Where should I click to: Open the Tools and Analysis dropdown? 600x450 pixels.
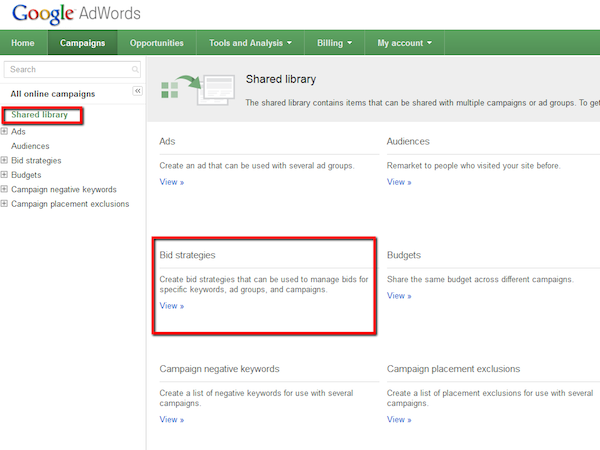click(x=250, y=43)
